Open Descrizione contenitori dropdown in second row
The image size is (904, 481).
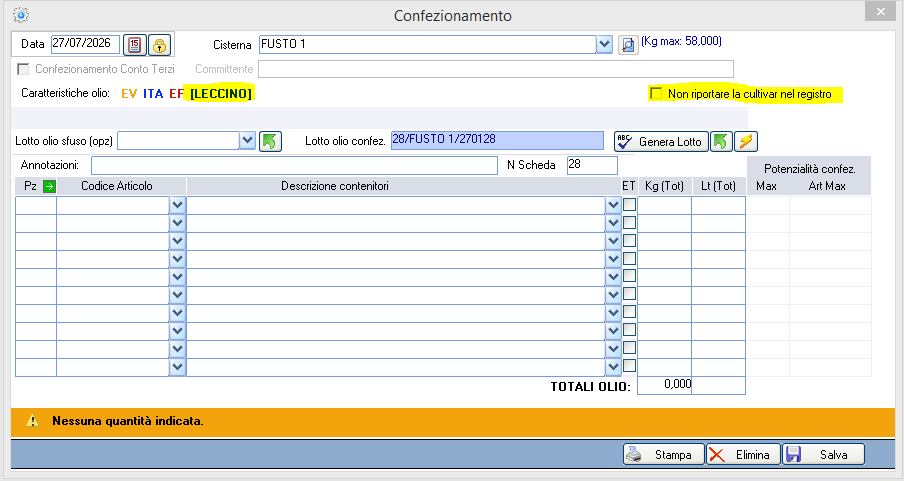coord(613,223)
